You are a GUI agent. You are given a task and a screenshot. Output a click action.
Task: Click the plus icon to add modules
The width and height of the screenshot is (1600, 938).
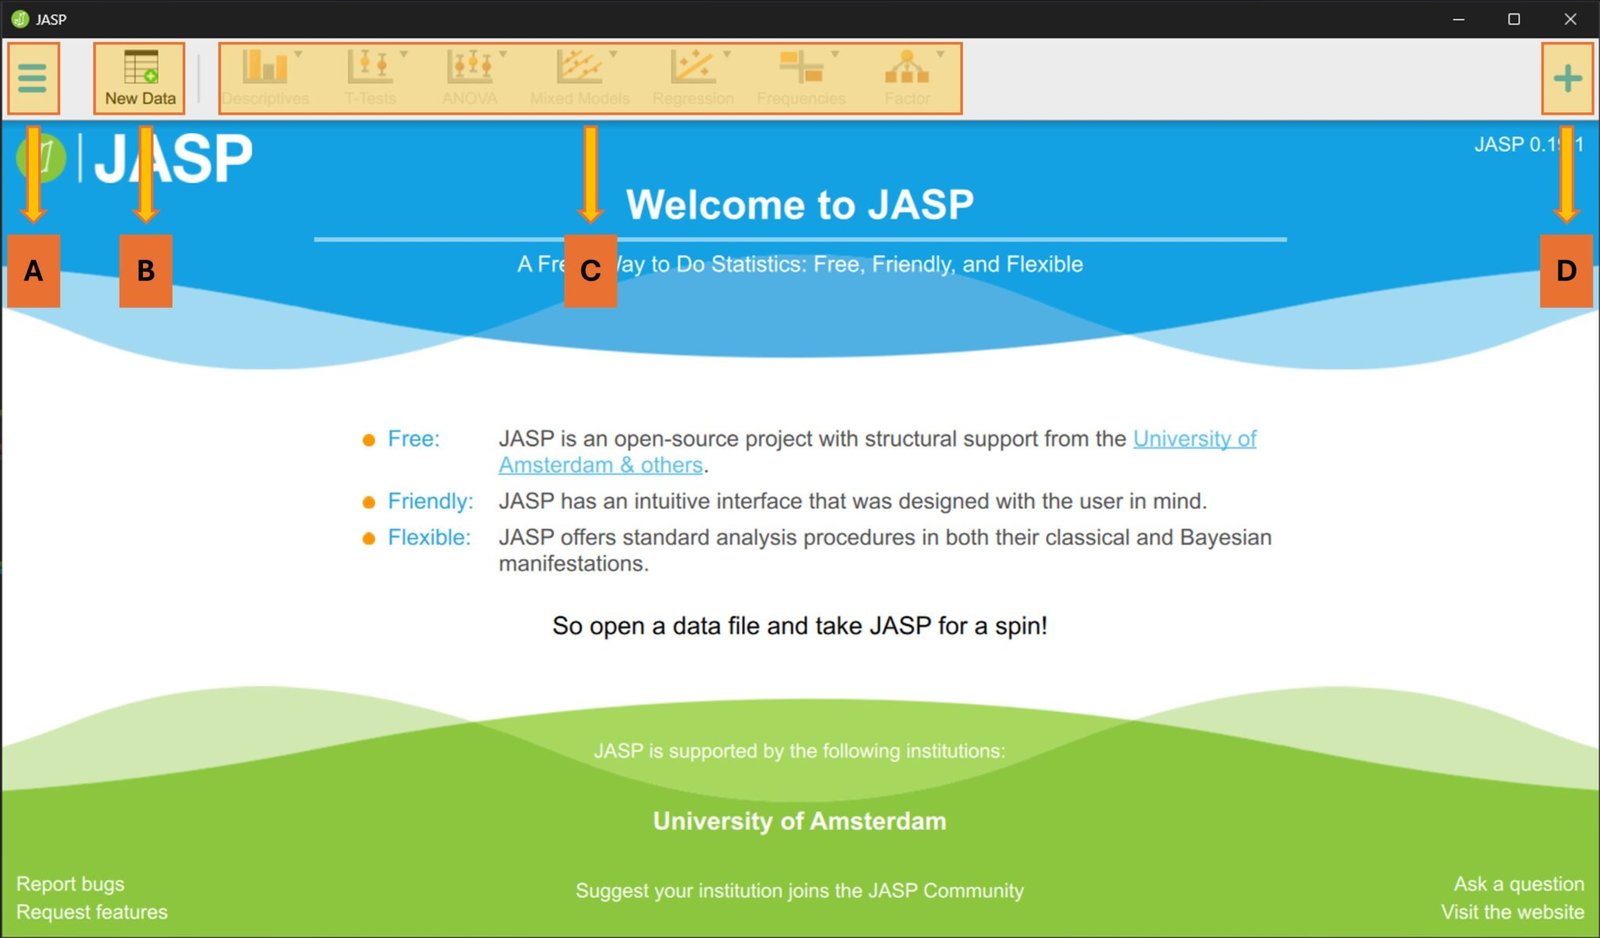[1567, 77]
